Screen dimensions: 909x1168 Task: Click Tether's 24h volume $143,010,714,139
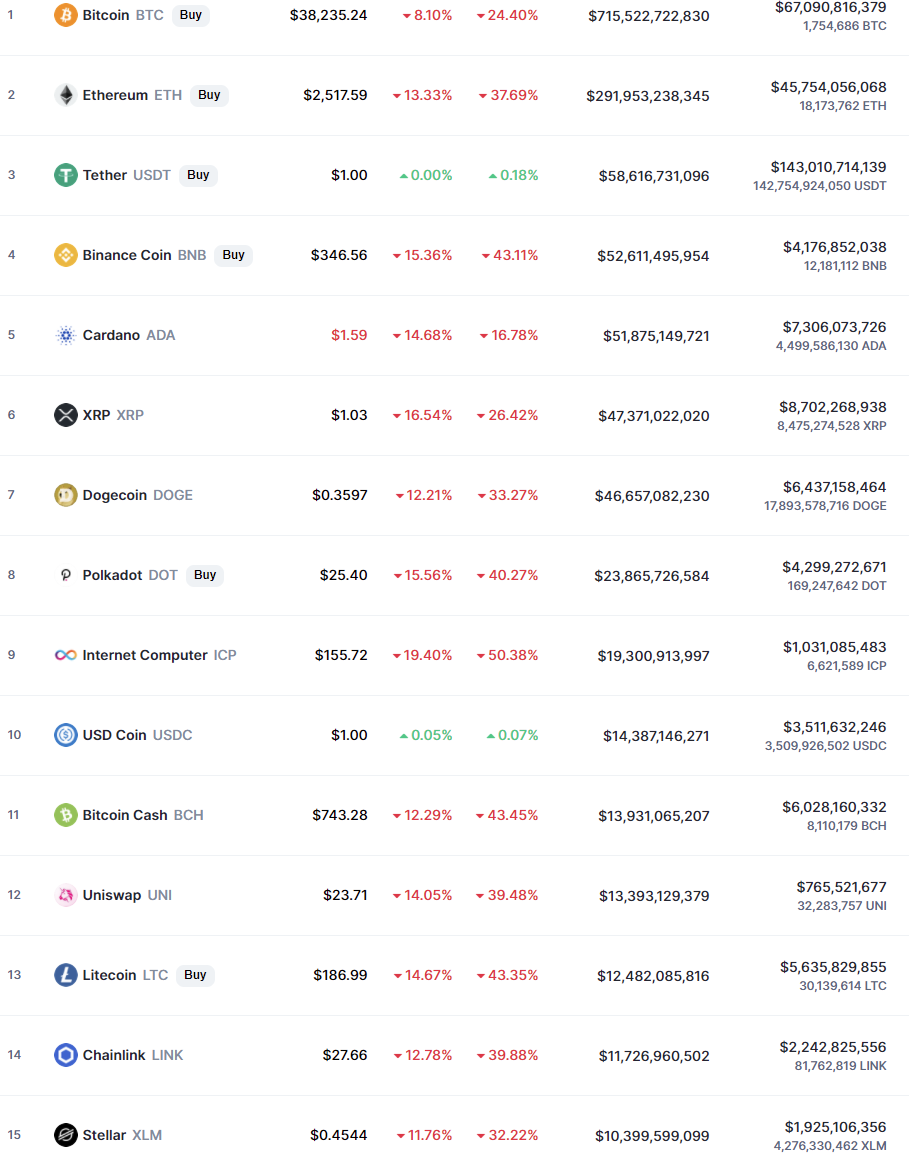[828, 167]
